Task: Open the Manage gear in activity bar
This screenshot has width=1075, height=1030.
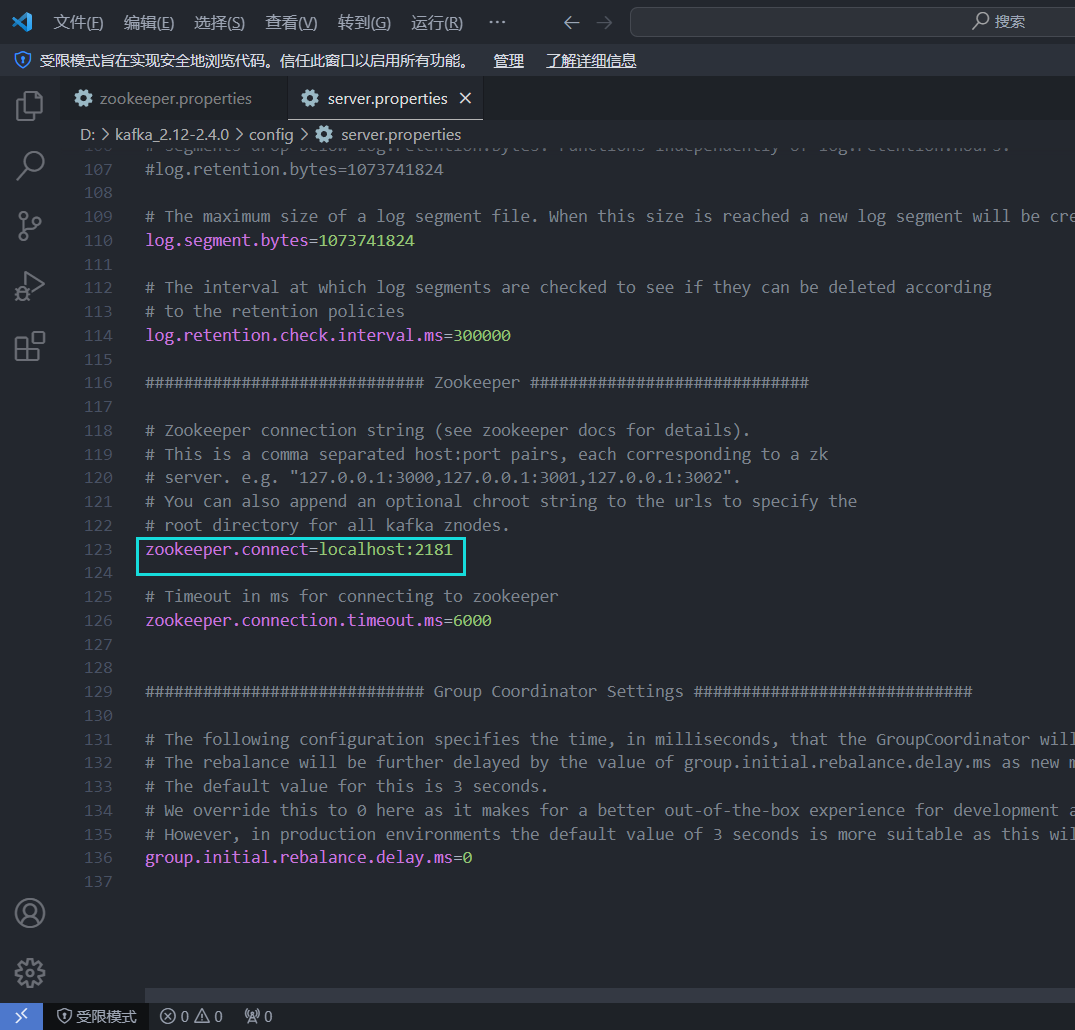Action: click(29, 972)
